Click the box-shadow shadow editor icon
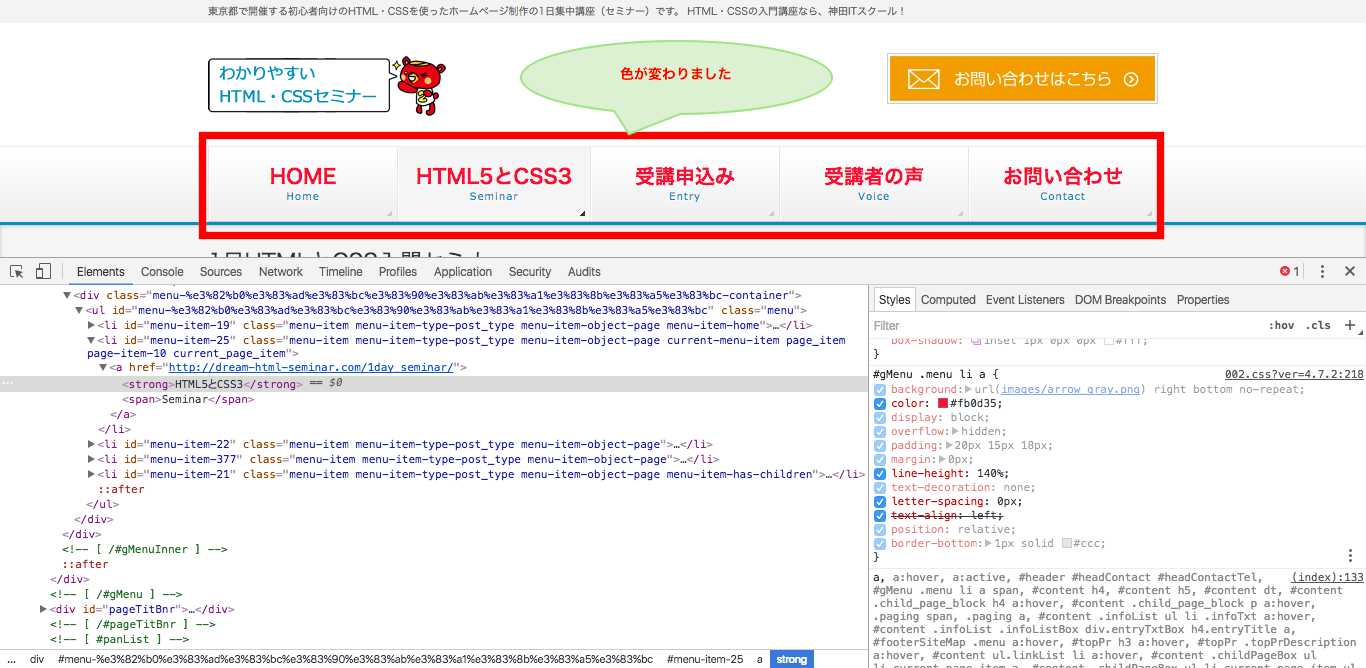 coord(977,341)
